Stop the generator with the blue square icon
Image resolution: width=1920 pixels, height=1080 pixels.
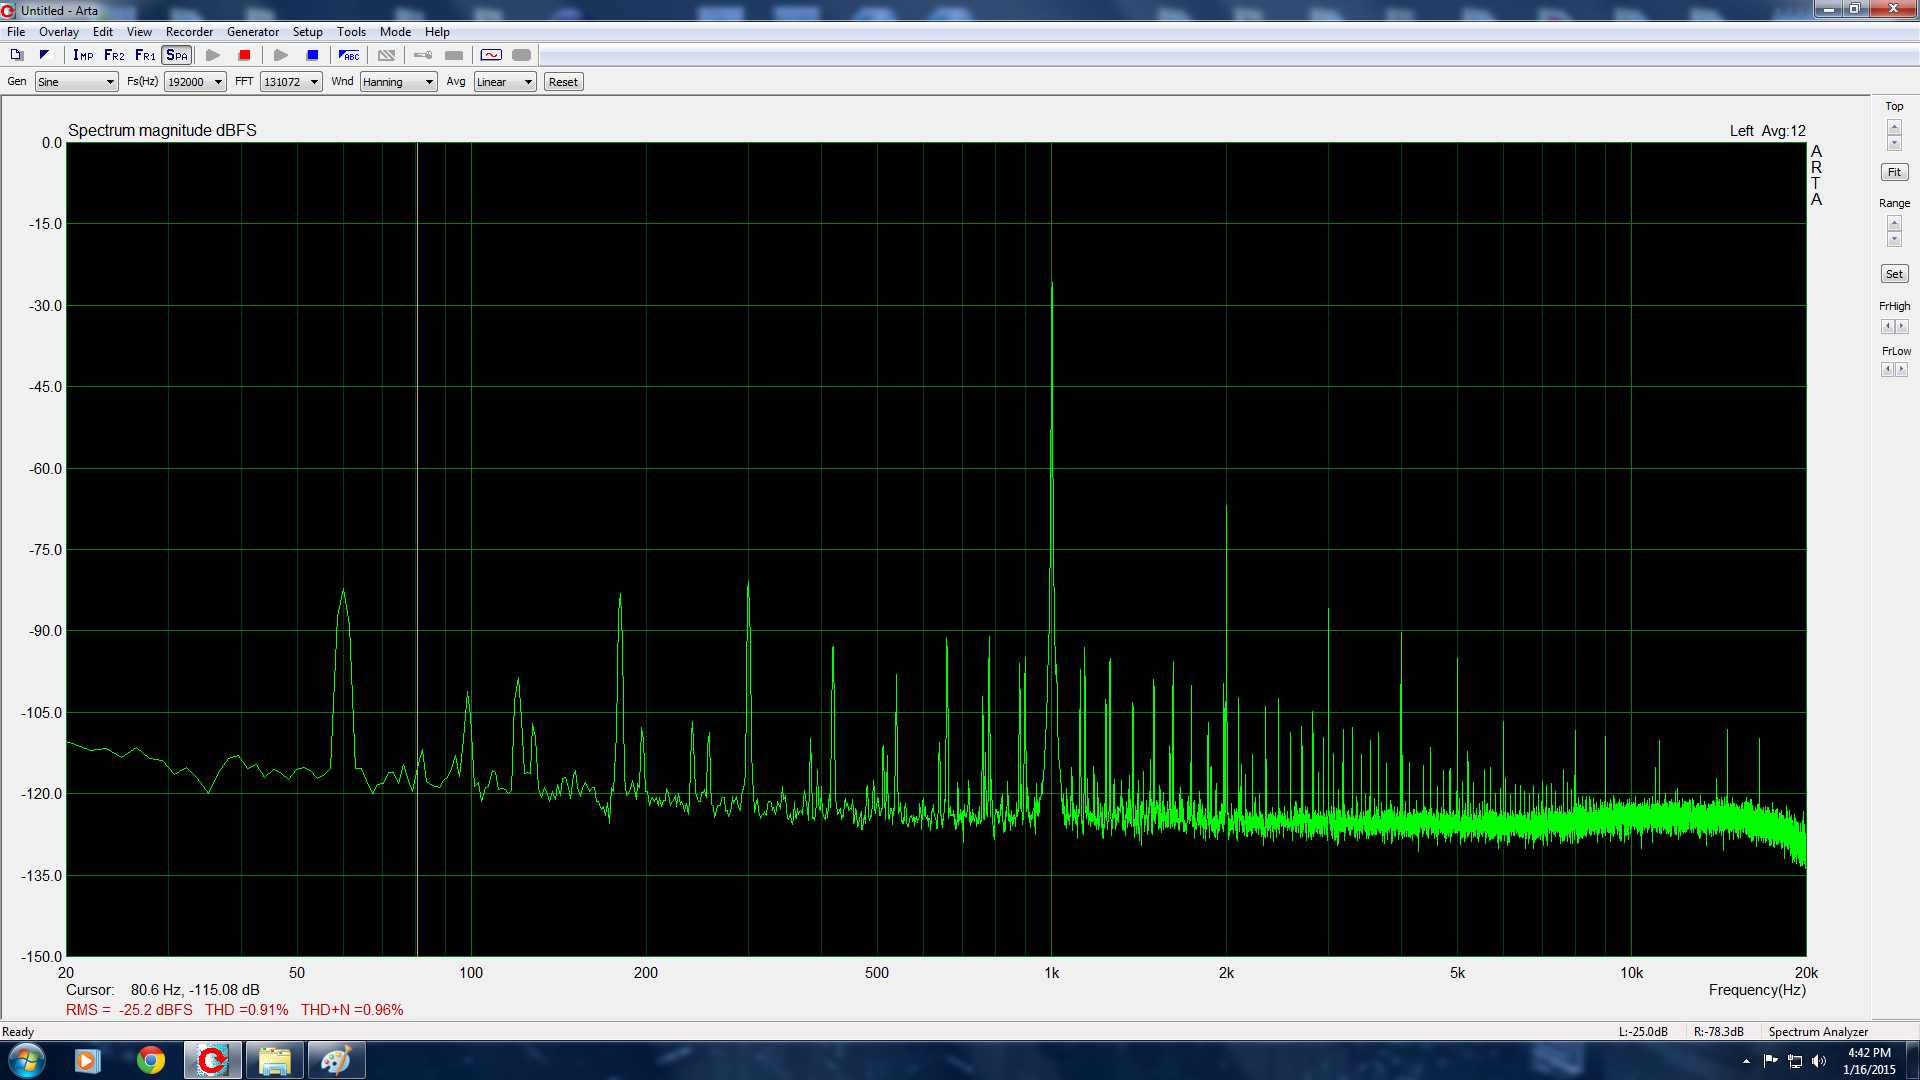(x=312, y=55)
